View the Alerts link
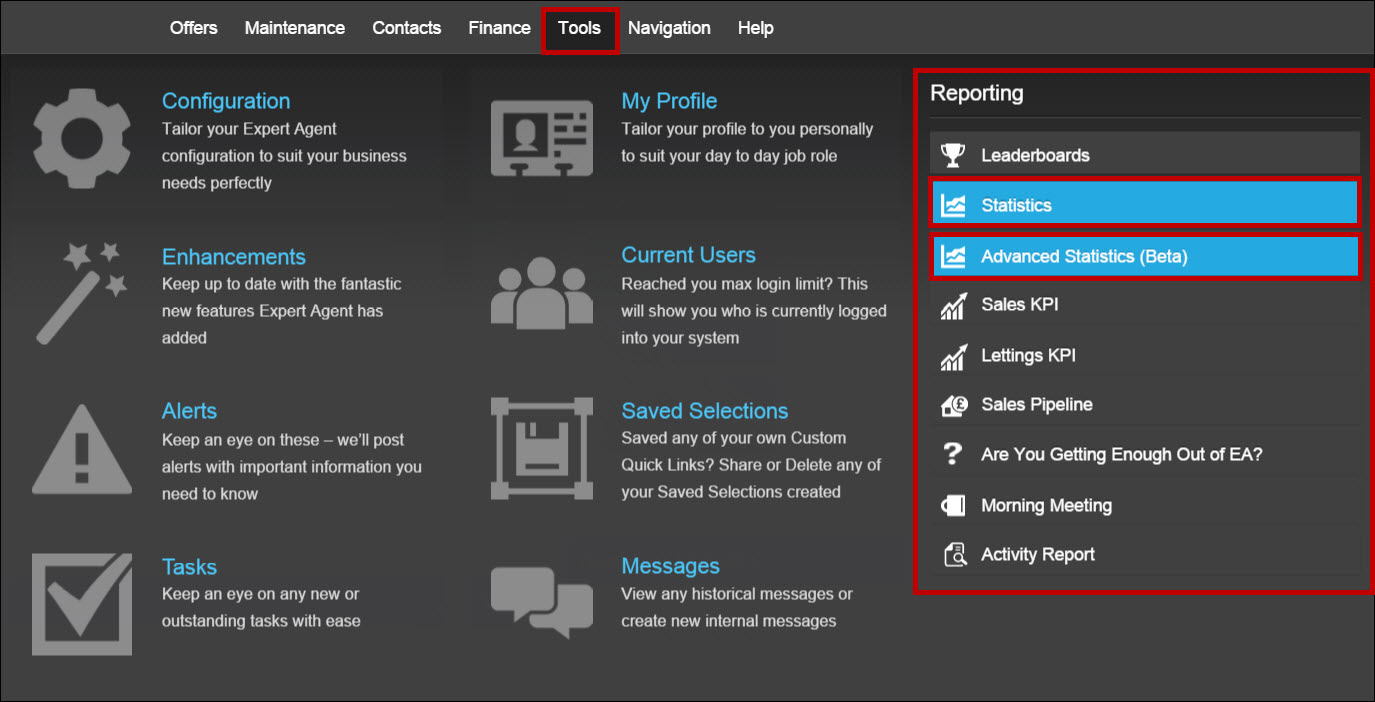 (189, 411)
